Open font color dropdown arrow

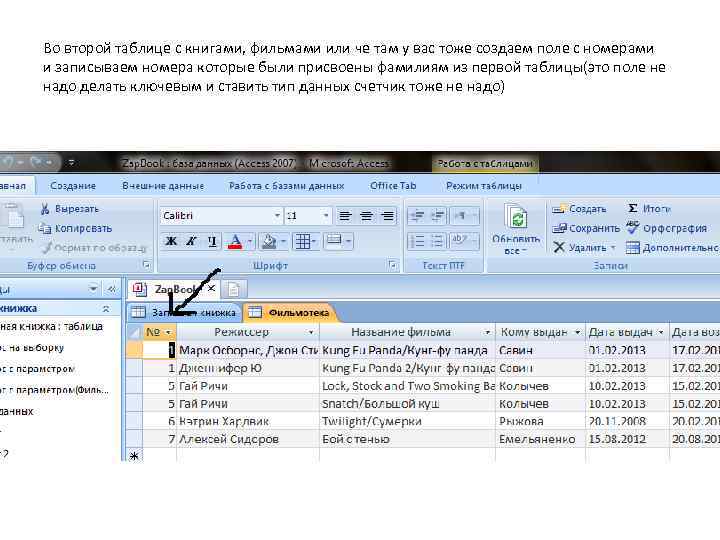click(x=250, y=242)
